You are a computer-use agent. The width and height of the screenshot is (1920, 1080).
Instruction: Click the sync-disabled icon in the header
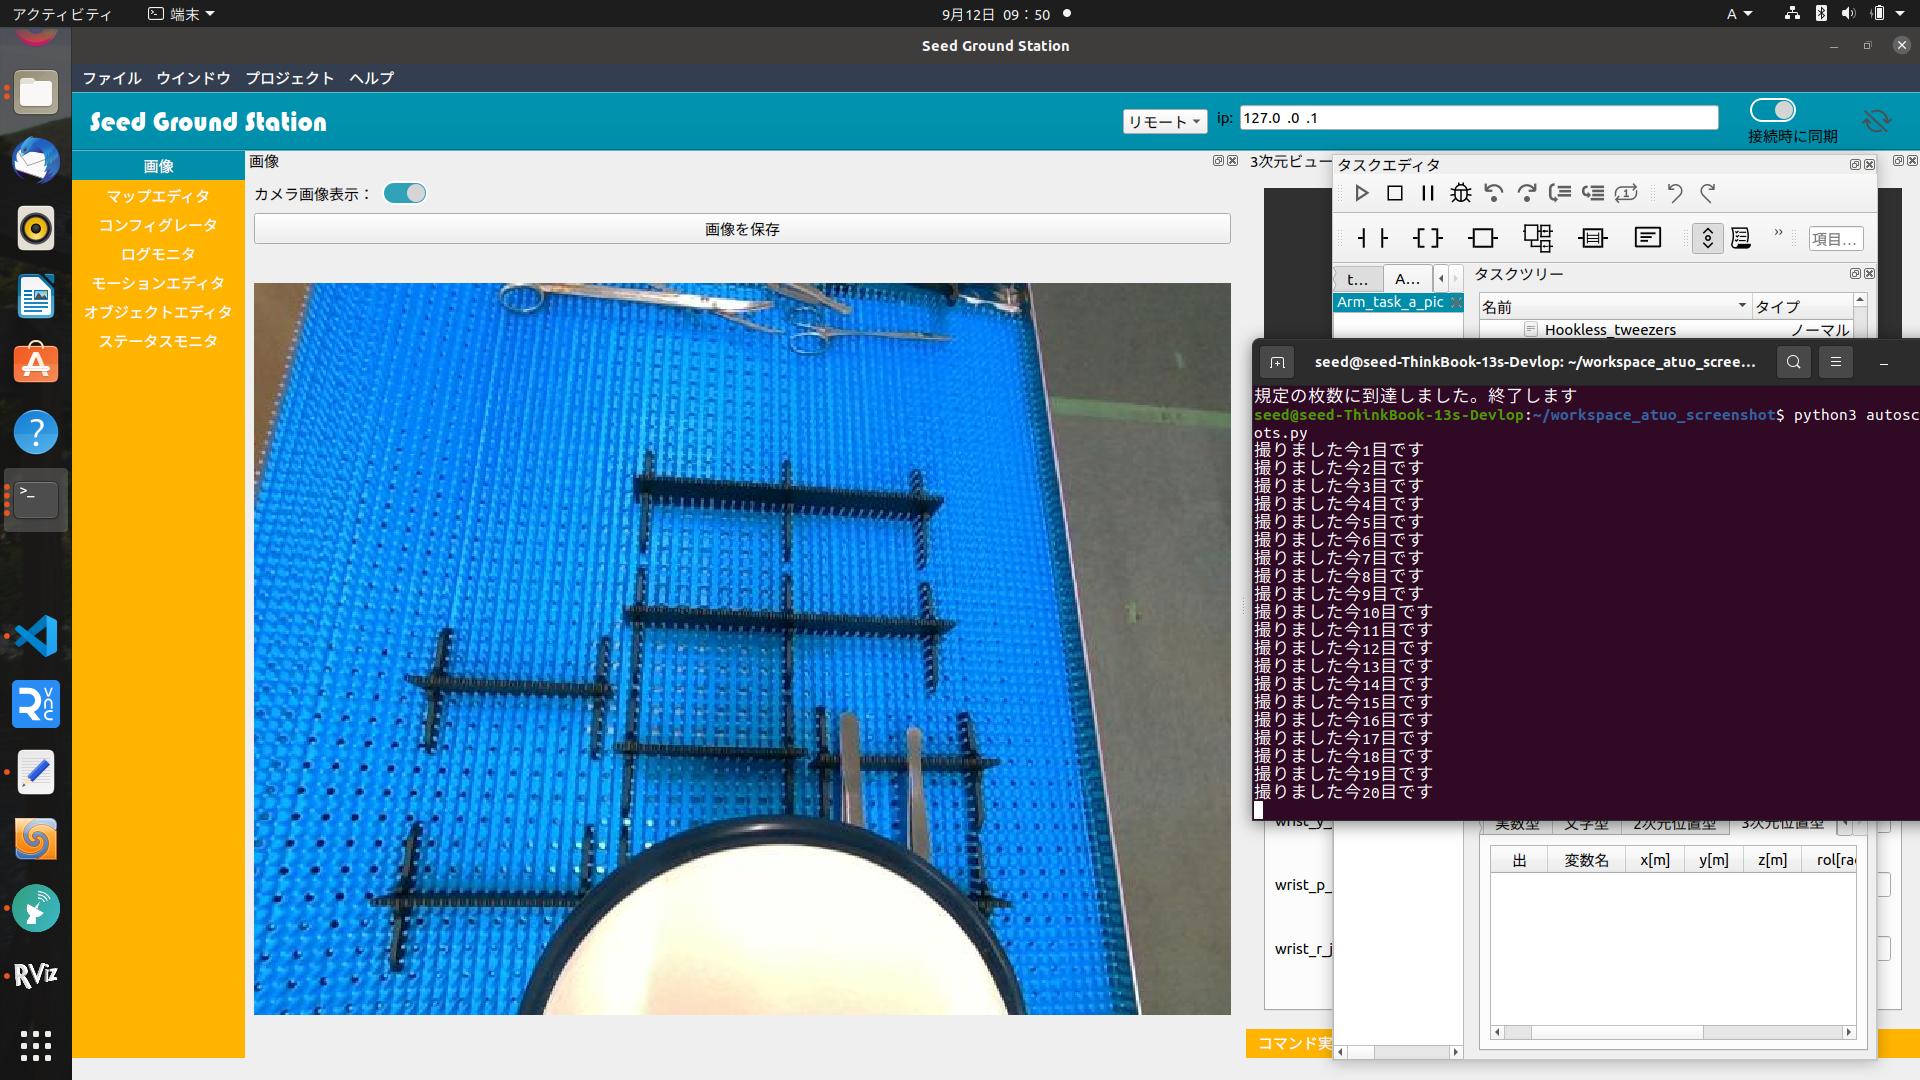coord(1877,121)
